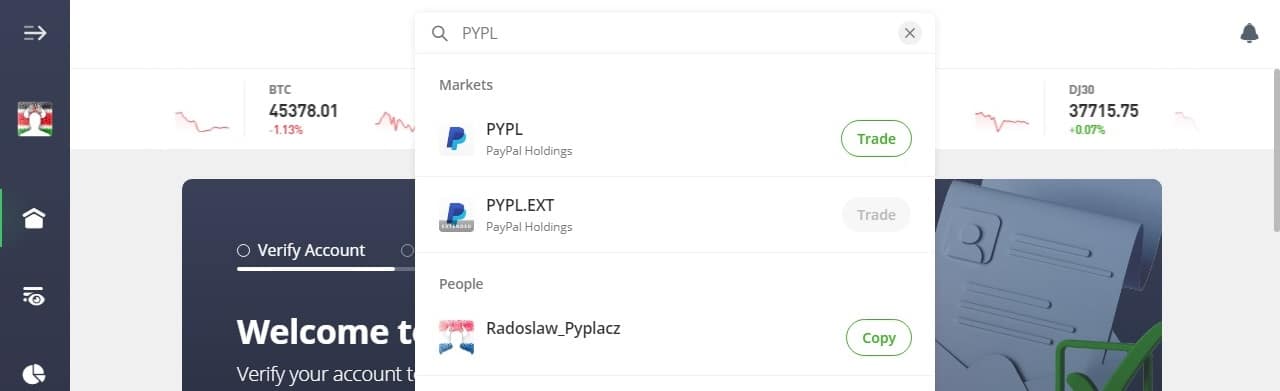This screenshot has width=1280, height=391.
Task: Clear the search with the X button
Action: coord(909,33)
